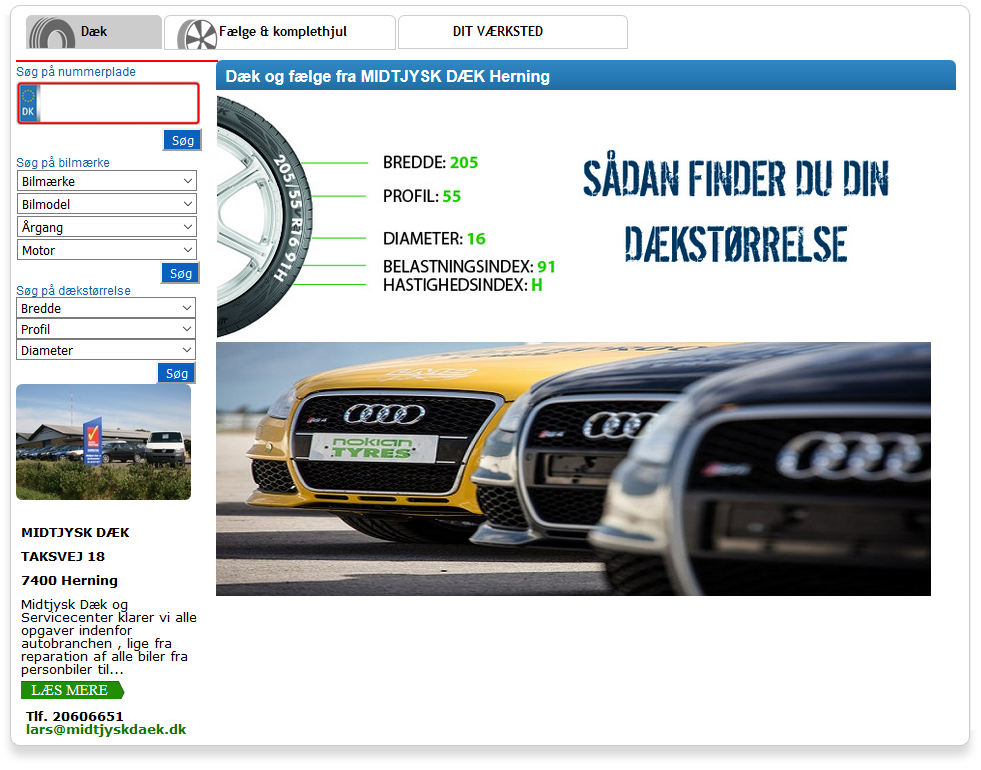Open the Diameter dropdown
Image resolution: width=981 pixels, height=770 pixels.
click(106, 350)
